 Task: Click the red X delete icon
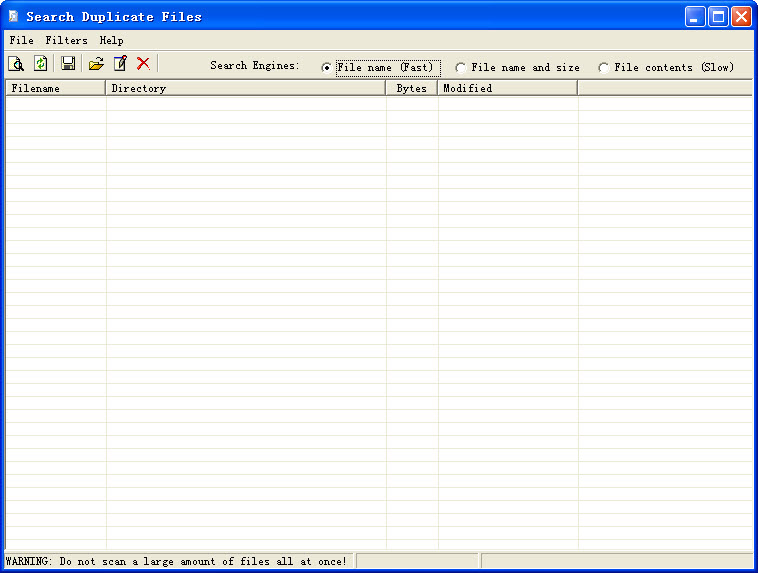143,64
